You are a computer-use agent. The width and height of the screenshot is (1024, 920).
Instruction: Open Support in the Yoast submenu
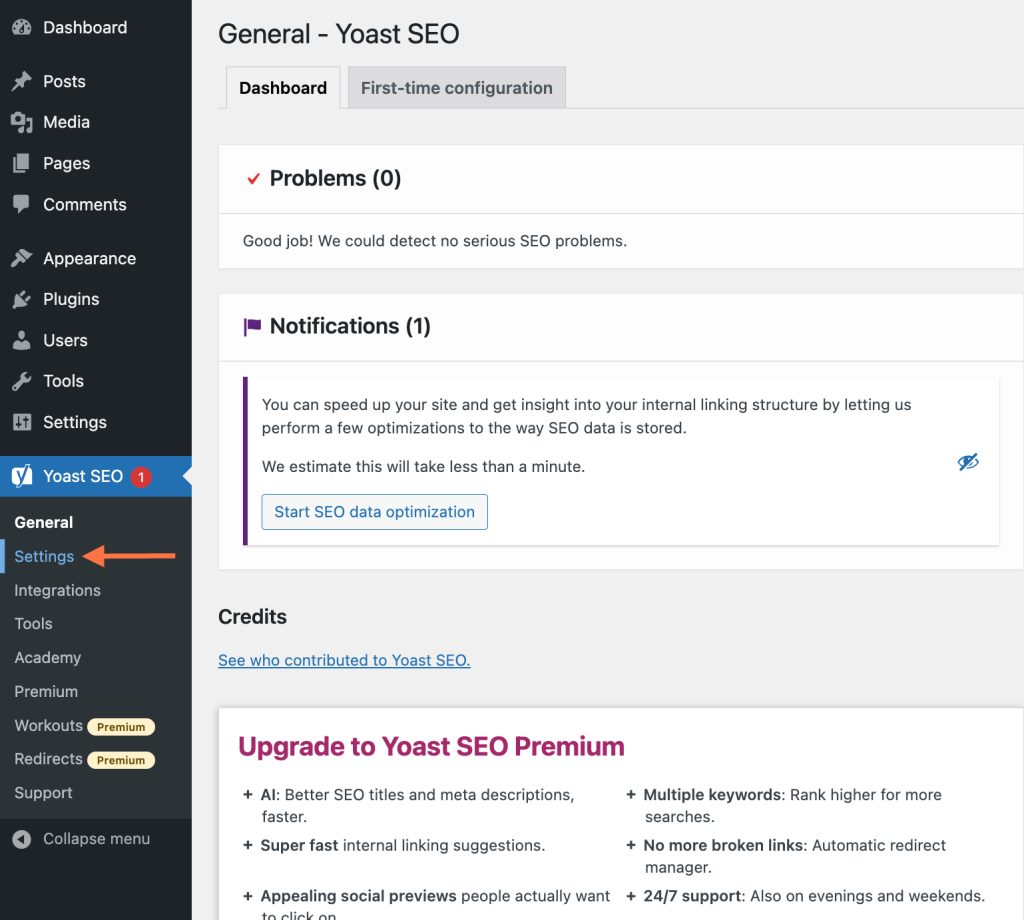coord(43,793)
